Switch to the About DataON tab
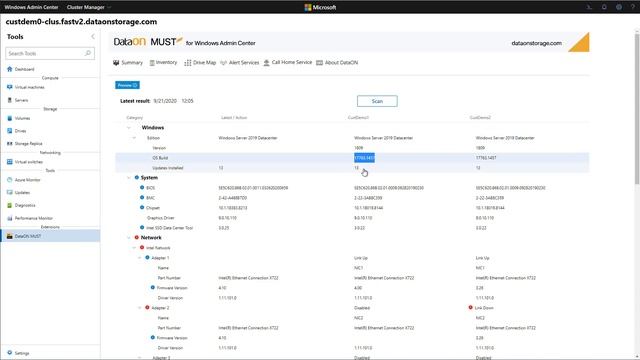Image resolution: width=640 pixels, height=360 pixels. point(337,62)
